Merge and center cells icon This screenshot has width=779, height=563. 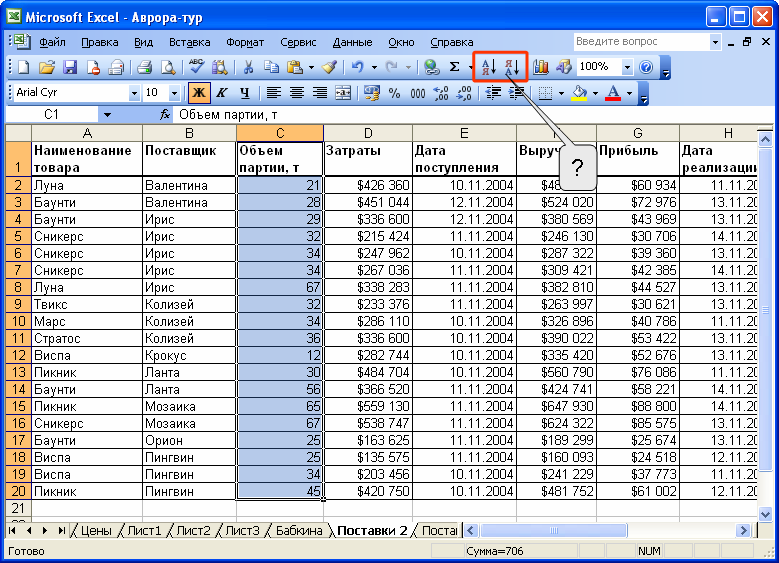click(x=343, y=92)
